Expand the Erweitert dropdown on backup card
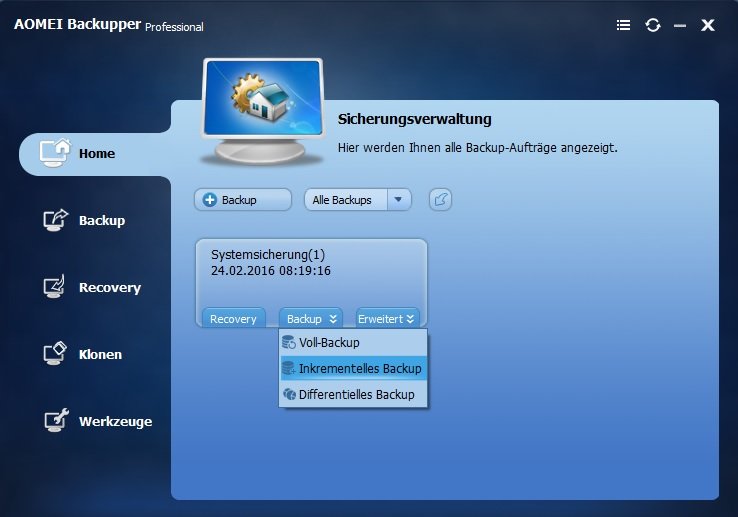The image size is (738, 517). [x=387, y=318]
